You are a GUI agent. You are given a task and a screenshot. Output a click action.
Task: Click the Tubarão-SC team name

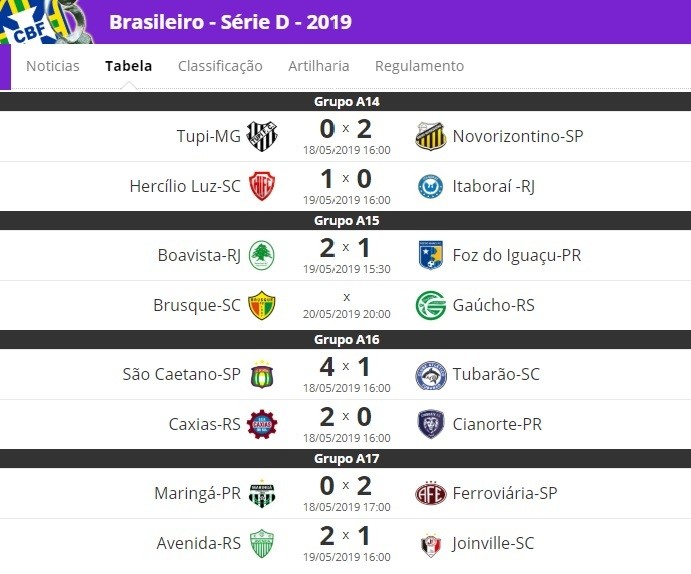click(x=496, y=374)
